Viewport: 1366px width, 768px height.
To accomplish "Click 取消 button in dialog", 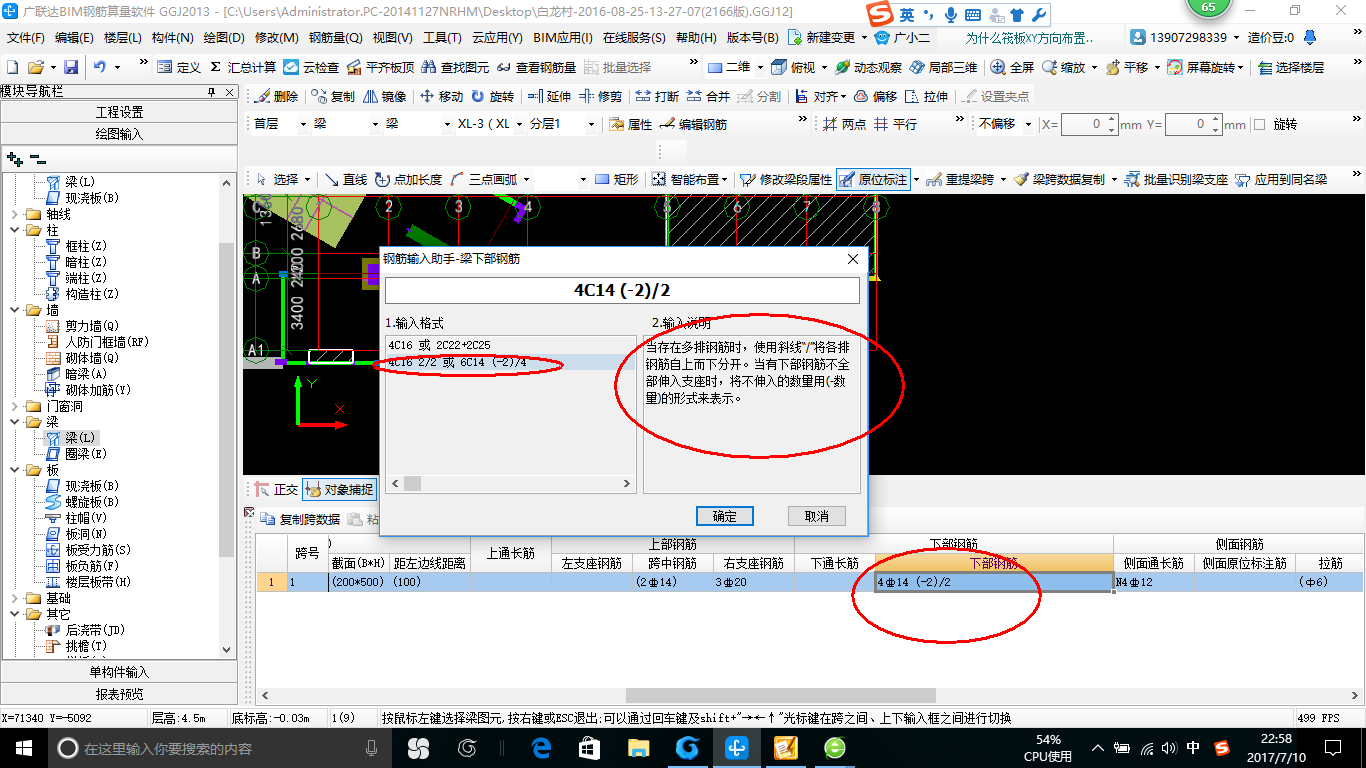I will 817,516.
